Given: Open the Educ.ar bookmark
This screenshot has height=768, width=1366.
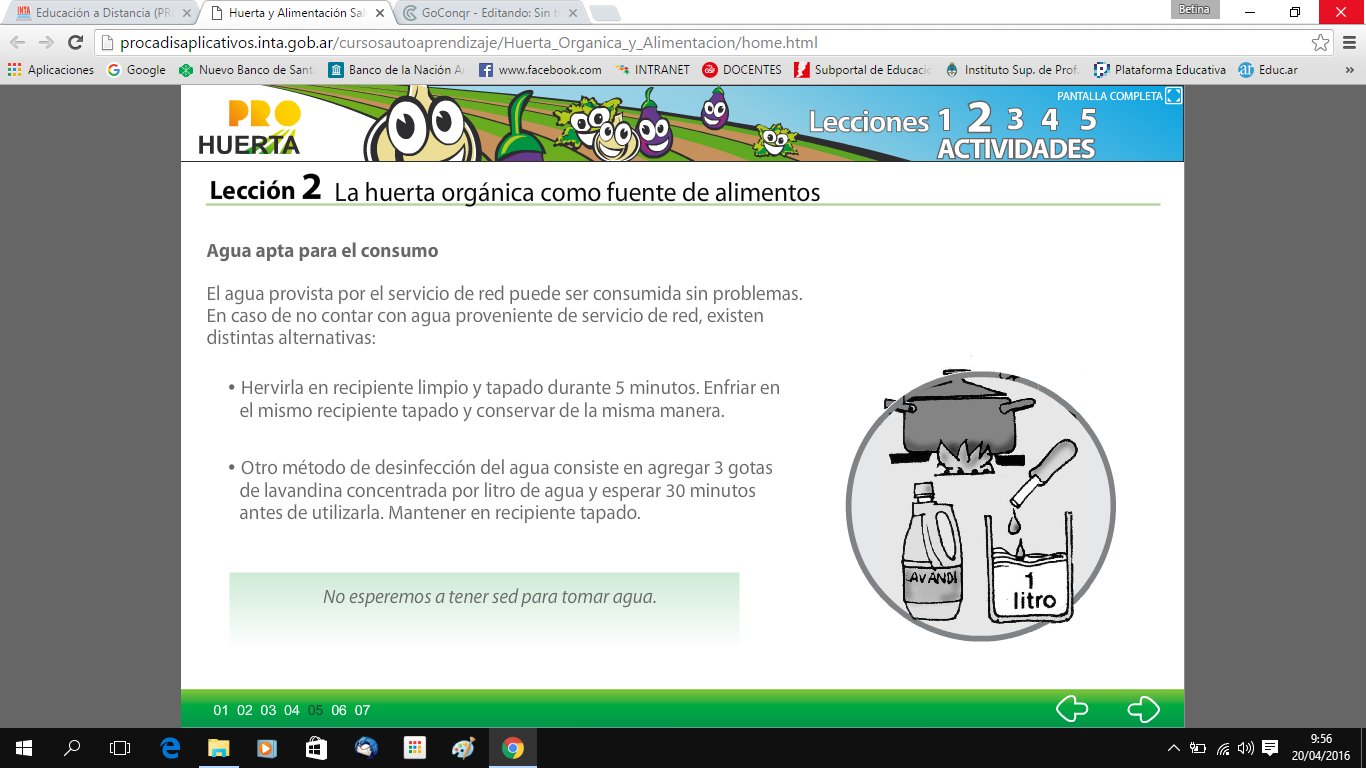Looking at the screenshot, I should coord(1267,70).
